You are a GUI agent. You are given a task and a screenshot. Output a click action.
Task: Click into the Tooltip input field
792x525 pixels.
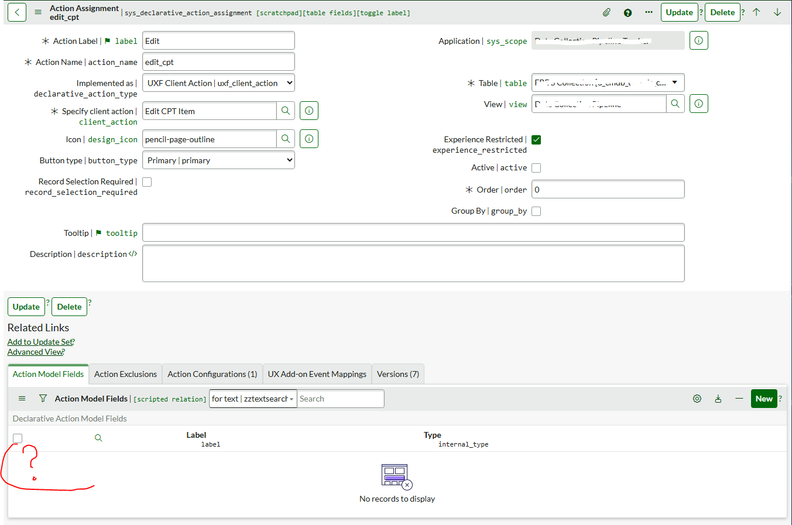413,232
